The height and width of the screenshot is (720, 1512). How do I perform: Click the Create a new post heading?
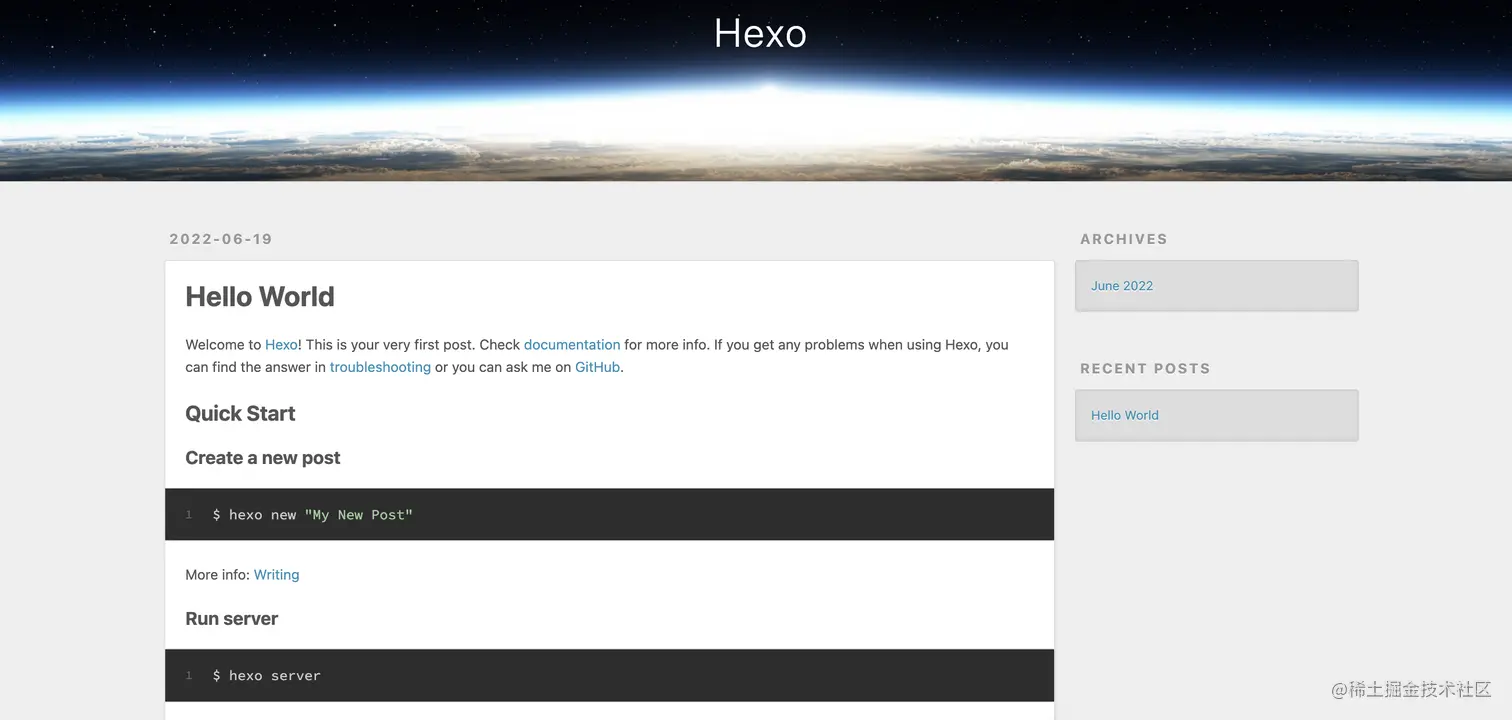coord(263,458)
